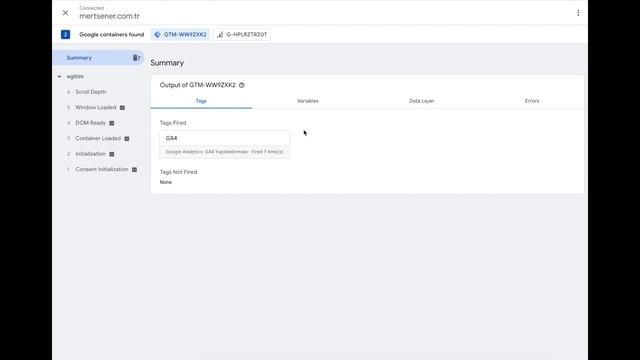Select the GTM-WW9ZXK2 container chip
This screenshot has height=360, width=640.
[x=180, y=35]
